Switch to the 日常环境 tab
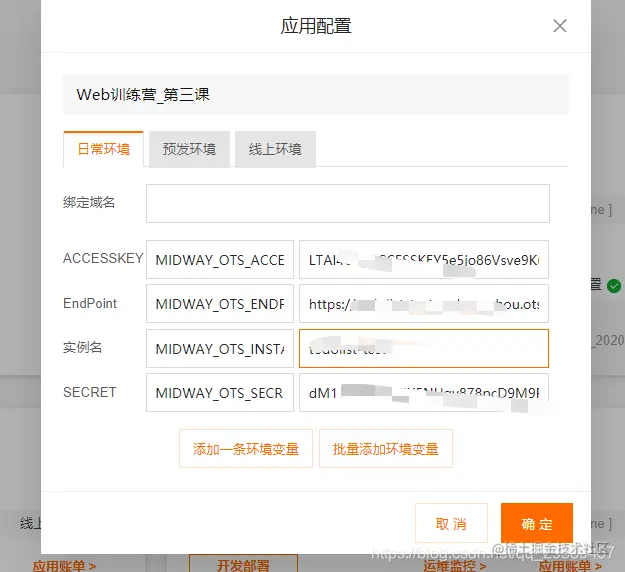 tap(103, 149)
